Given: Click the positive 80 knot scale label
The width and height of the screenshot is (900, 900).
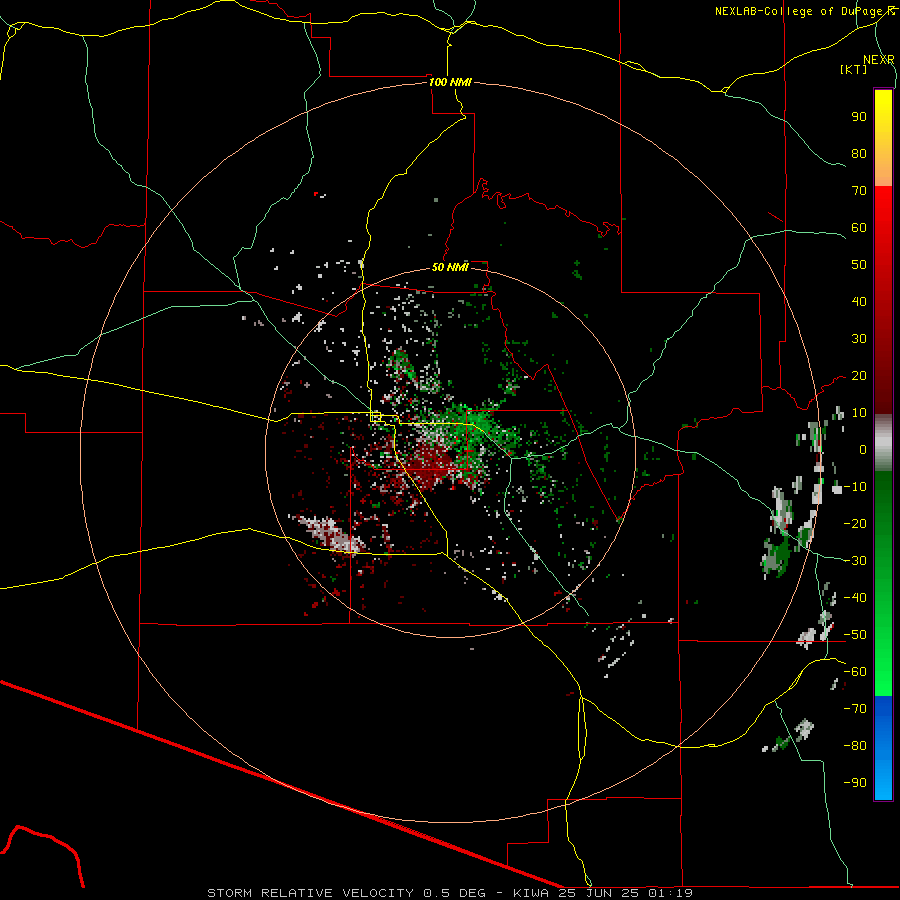Looking at the screenshot, I should pyautogui.click(x=859, y=154).
